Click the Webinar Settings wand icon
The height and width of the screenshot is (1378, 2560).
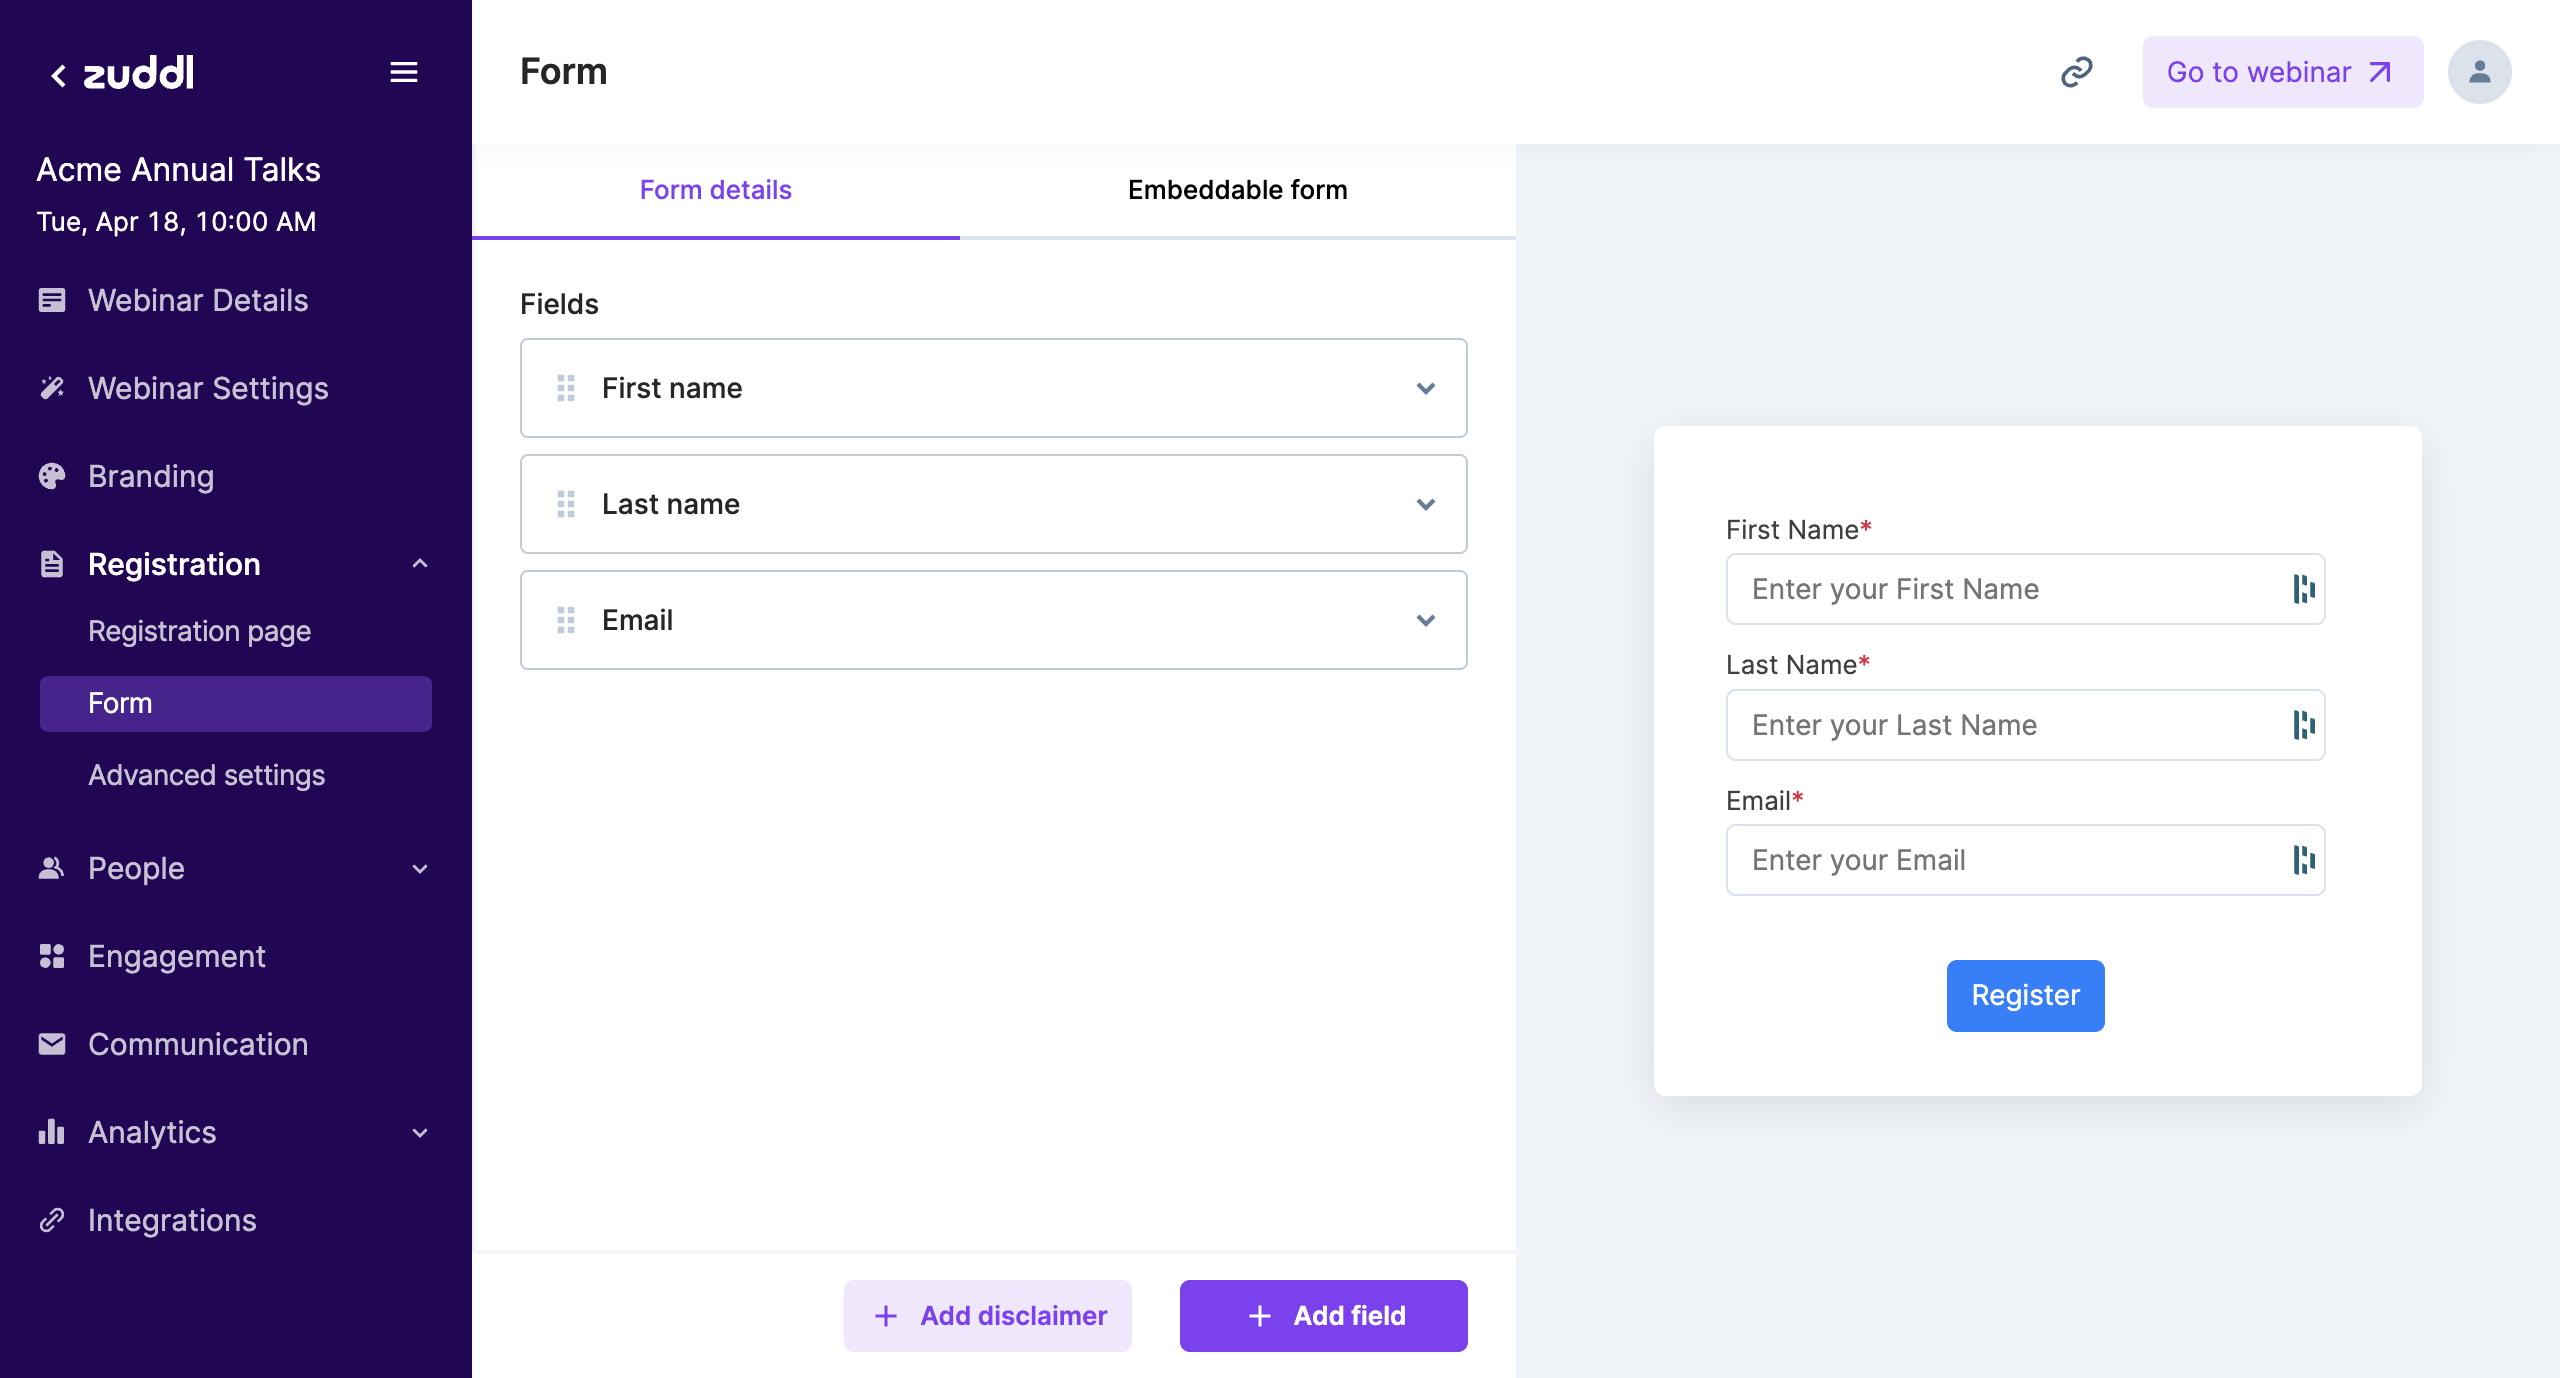click(52, 388)
